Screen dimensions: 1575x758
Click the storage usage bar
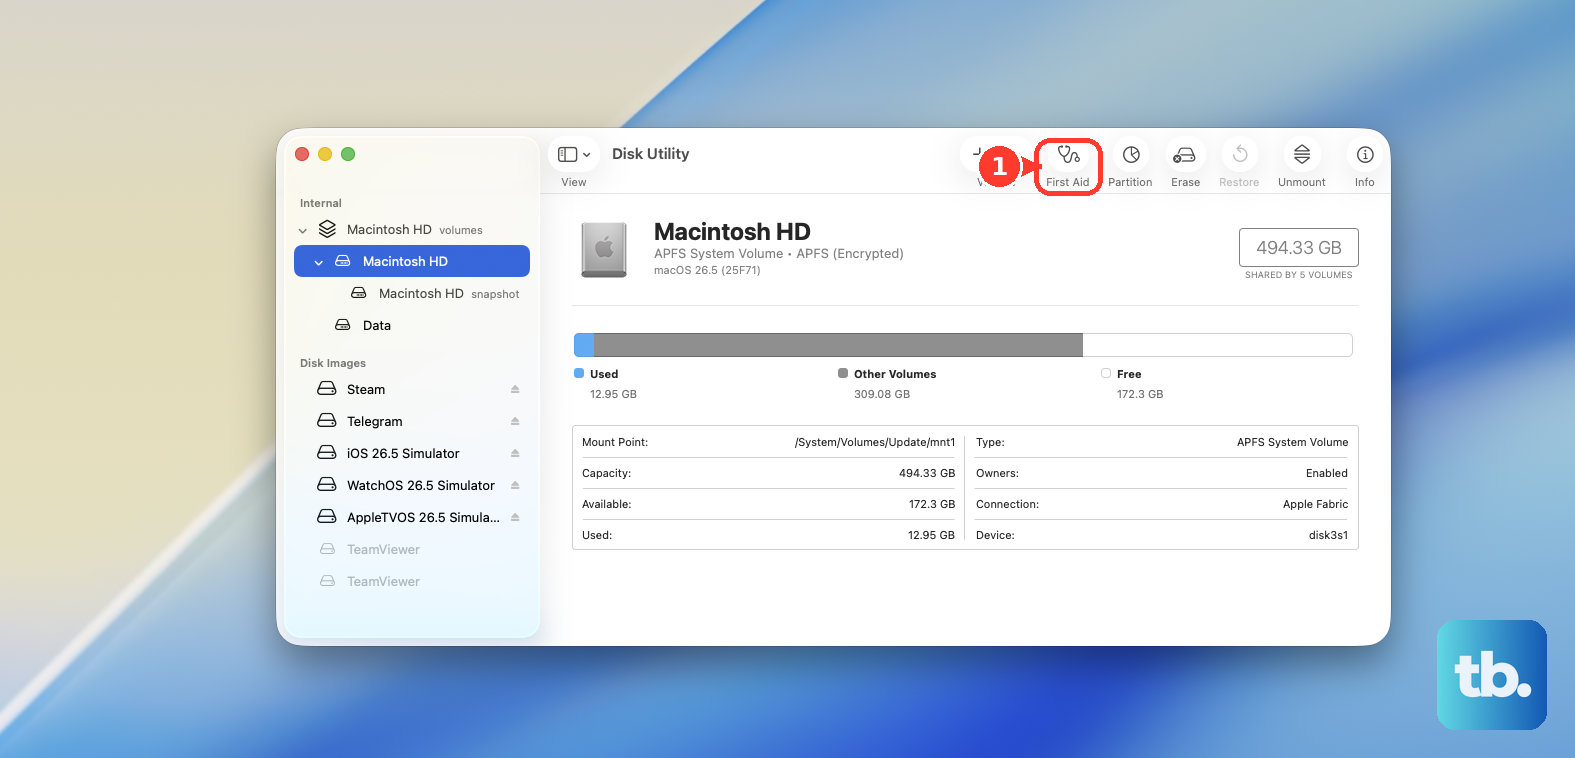point(963,345)
